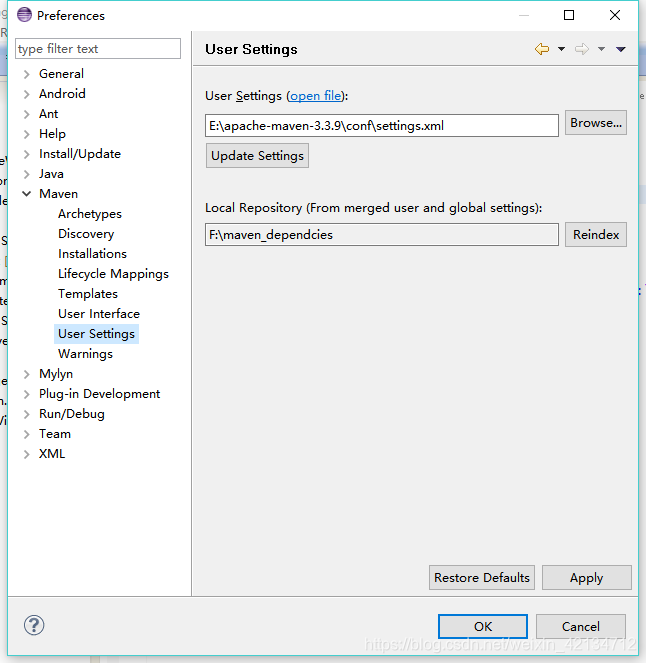The image size is (646, 663).
Task: Click the Reindex button
Action: click(x=596, y=234)
